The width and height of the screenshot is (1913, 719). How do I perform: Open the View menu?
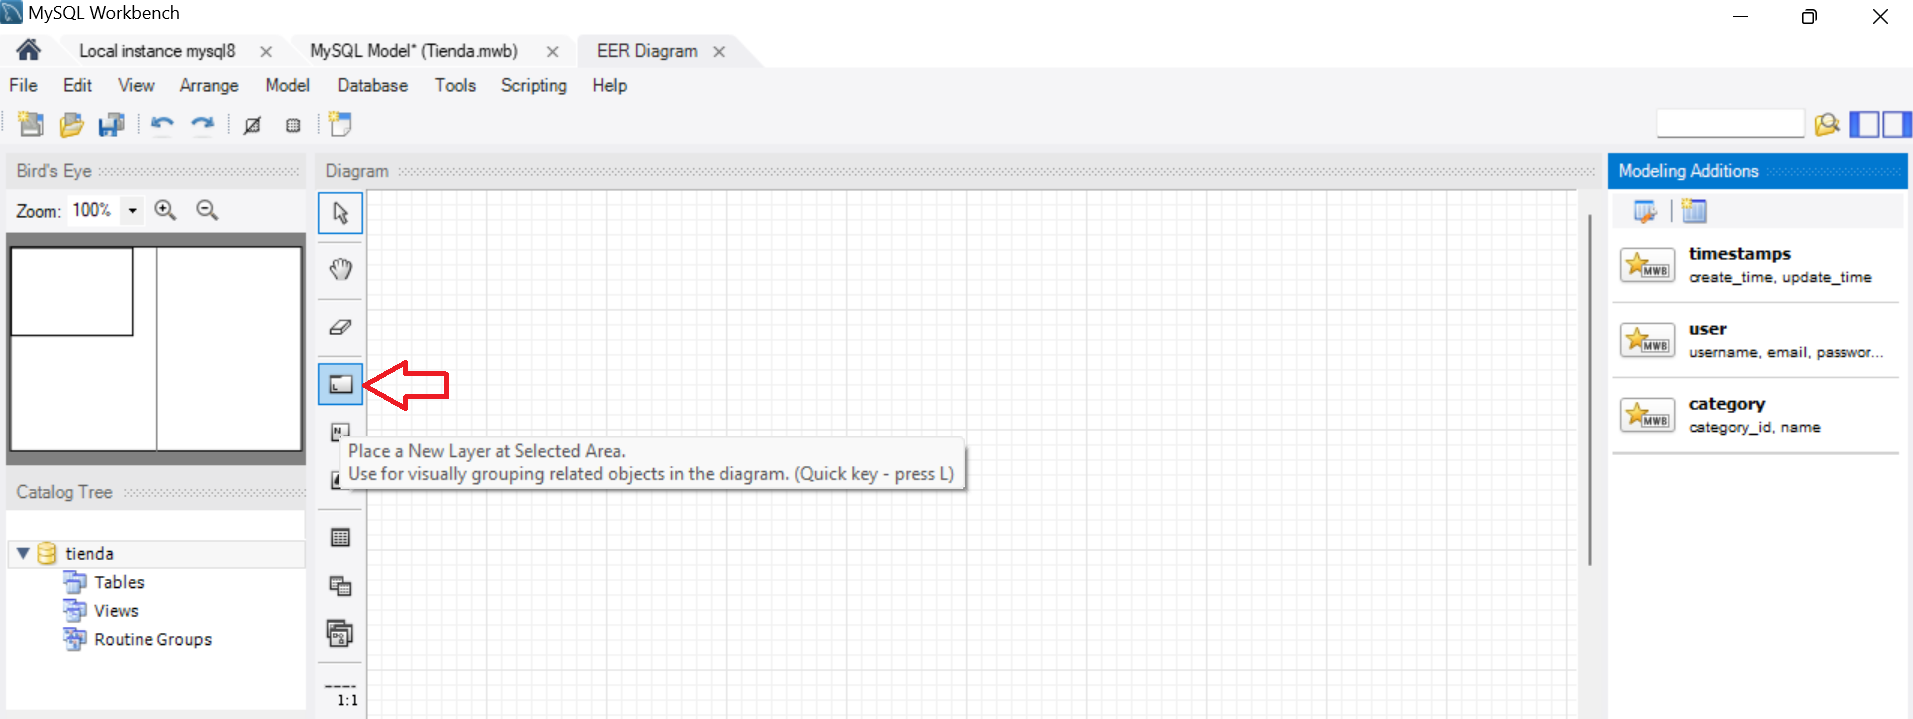[136, 86]
